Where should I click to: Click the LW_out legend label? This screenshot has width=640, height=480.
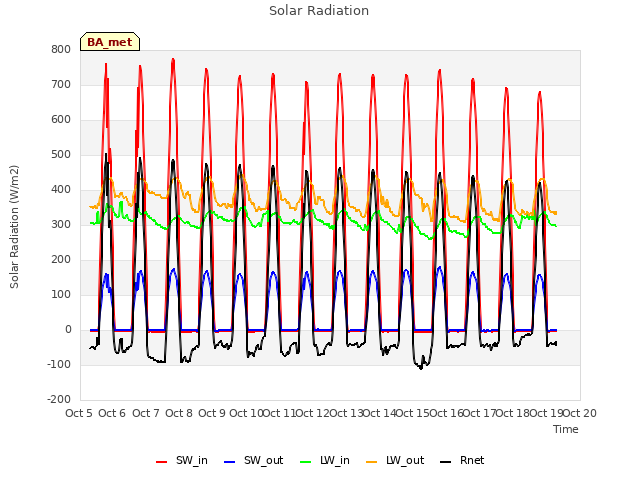click(405, 460)
